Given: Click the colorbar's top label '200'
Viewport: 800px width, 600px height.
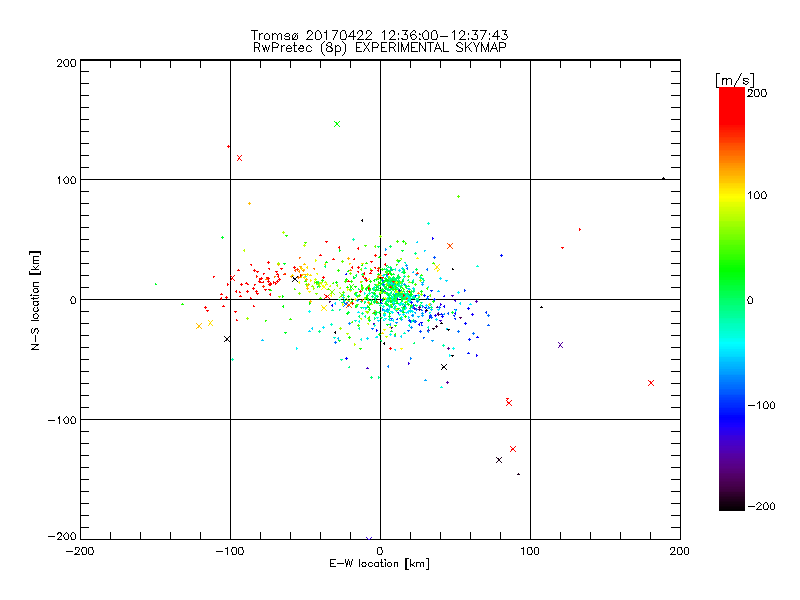Looking at the screenshot, I should point(757,93).
